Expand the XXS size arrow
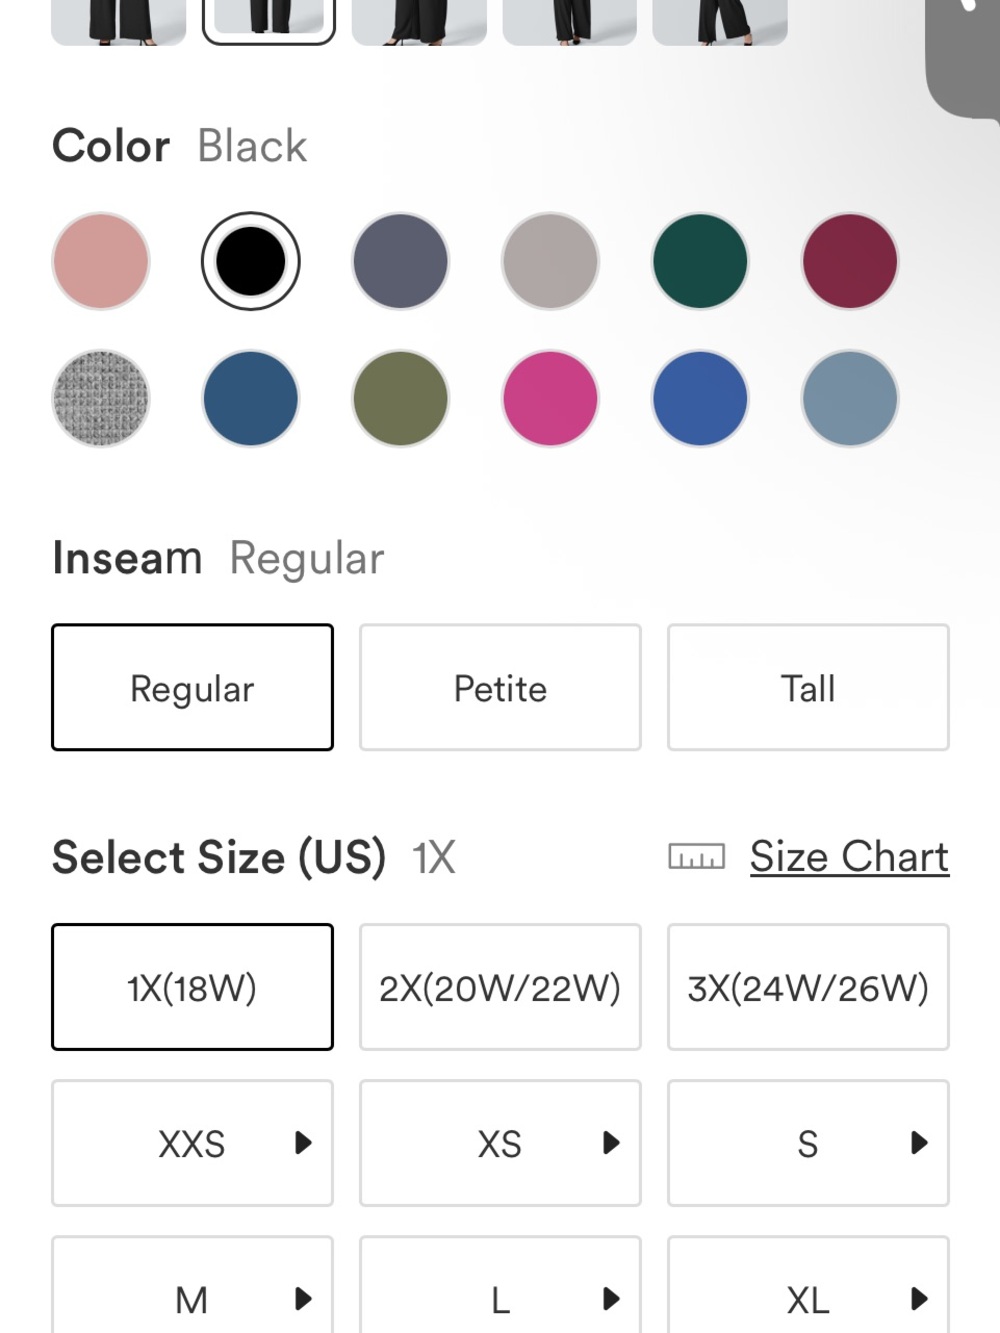Viewport: 1000px width, 1333px height. [304, 1143]
